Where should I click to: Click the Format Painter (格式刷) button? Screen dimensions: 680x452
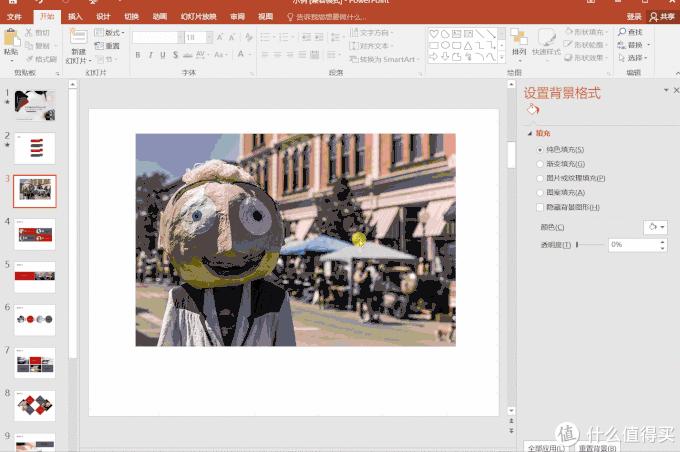[42, 59]
